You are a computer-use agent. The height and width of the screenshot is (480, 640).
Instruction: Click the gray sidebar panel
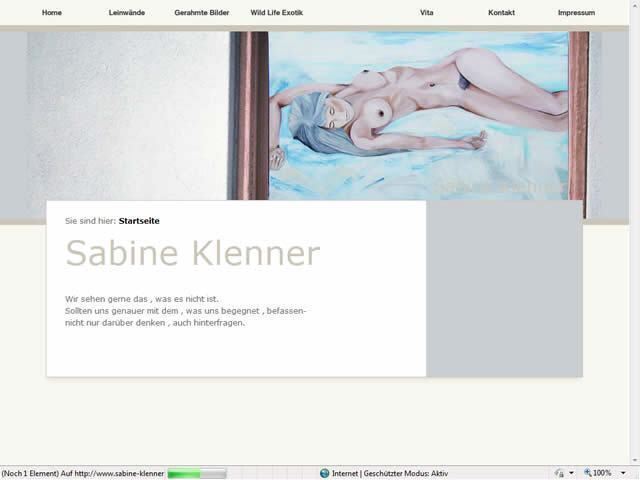pos(504,289)
